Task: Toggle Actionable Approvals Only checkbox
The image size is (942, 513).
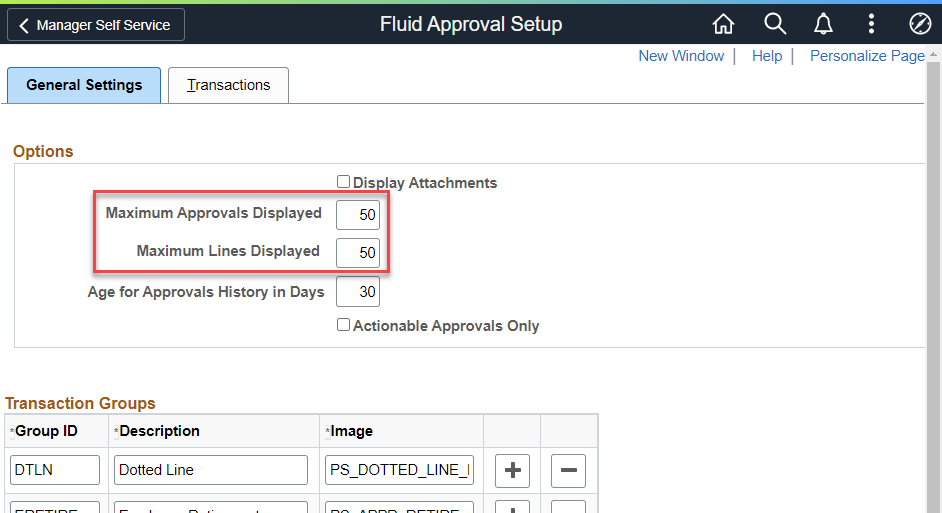Action: pyautogui.click(x=344, y=325)
